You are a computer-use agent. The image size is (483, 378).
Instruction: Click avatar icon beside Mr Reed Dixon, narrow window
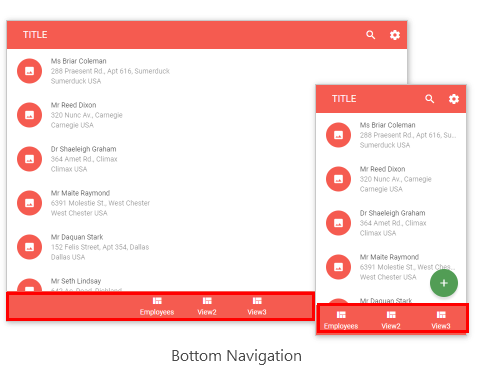[x=339, y=179]
